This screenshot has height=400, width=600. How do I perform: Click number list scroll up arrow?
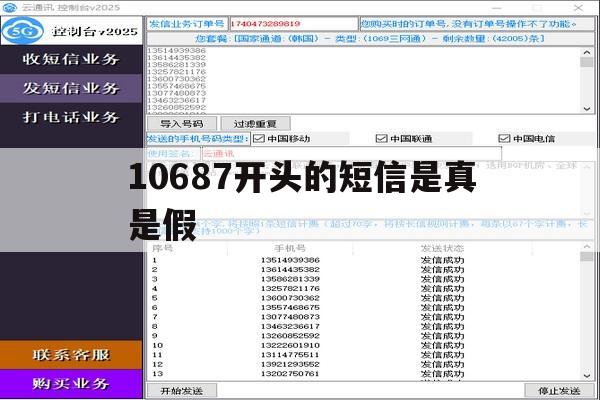(587, 52)
